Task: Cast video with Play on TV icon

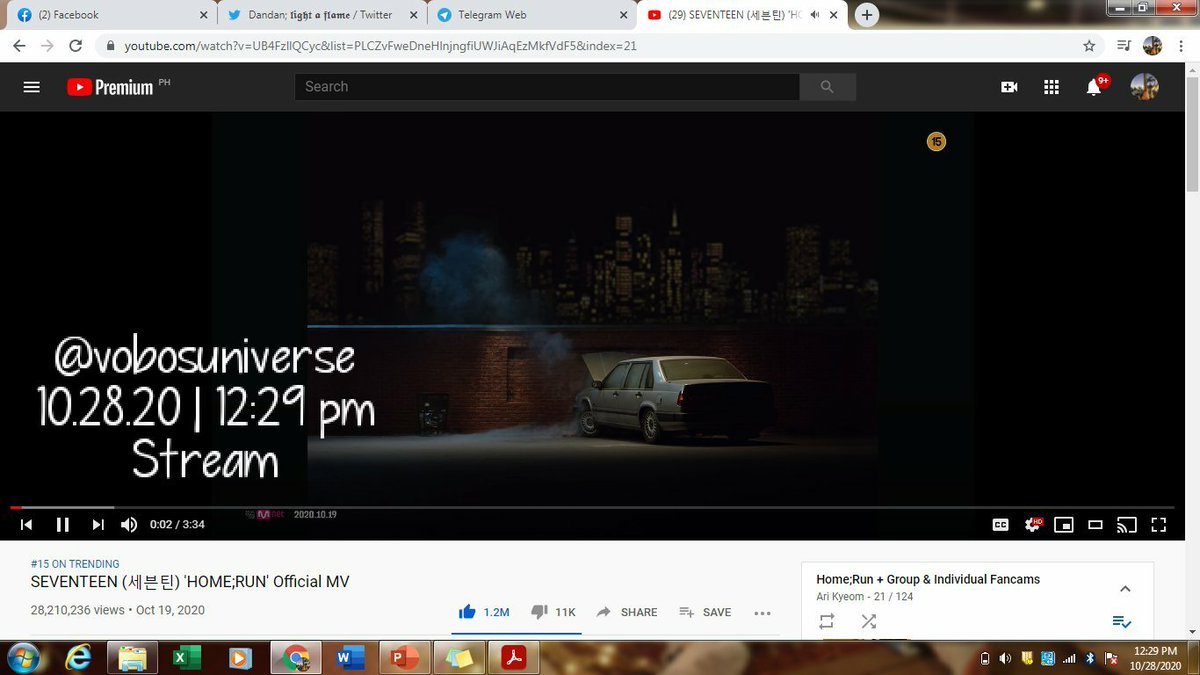Action: coord(1127,524)
